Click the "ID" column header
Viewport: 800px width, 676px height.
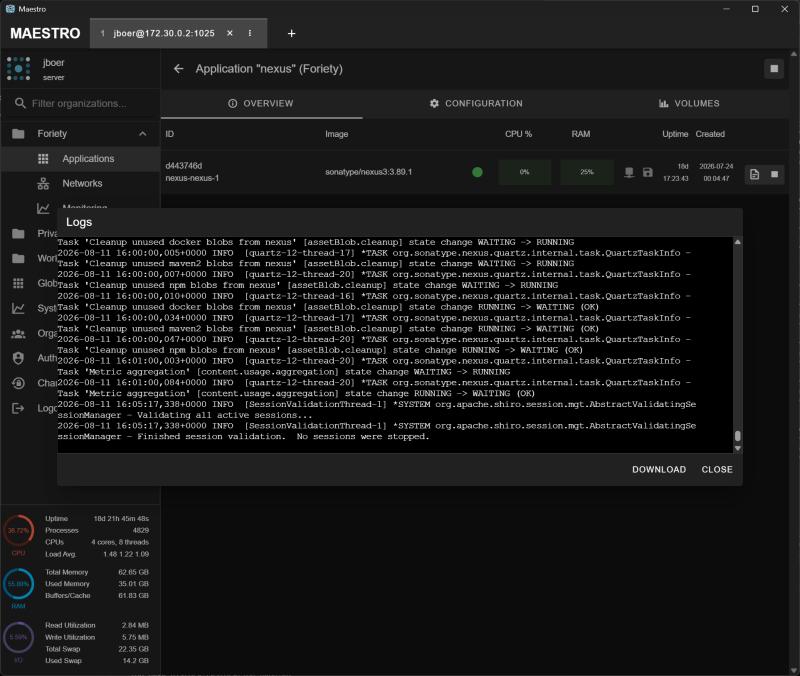coord(169,134)
